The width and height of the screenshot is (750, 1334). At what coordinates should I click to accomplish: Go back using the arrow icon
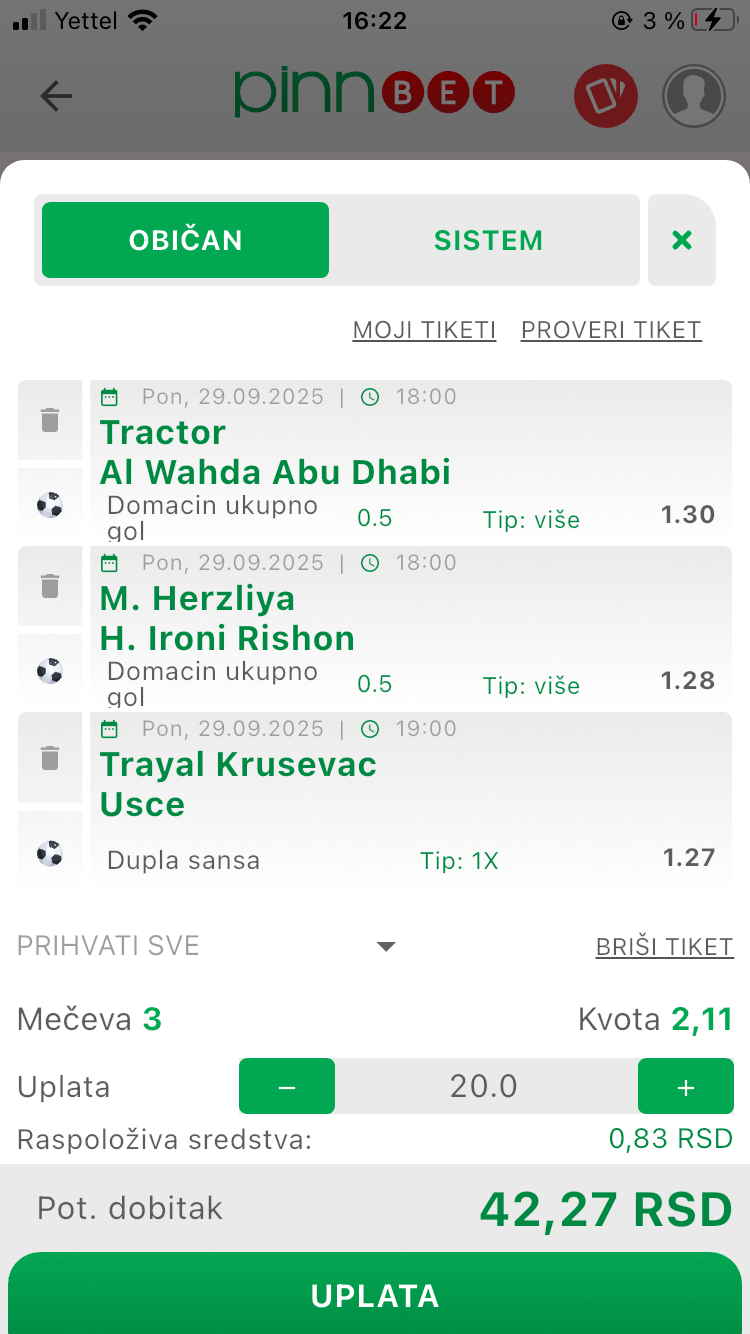(56, 96)
